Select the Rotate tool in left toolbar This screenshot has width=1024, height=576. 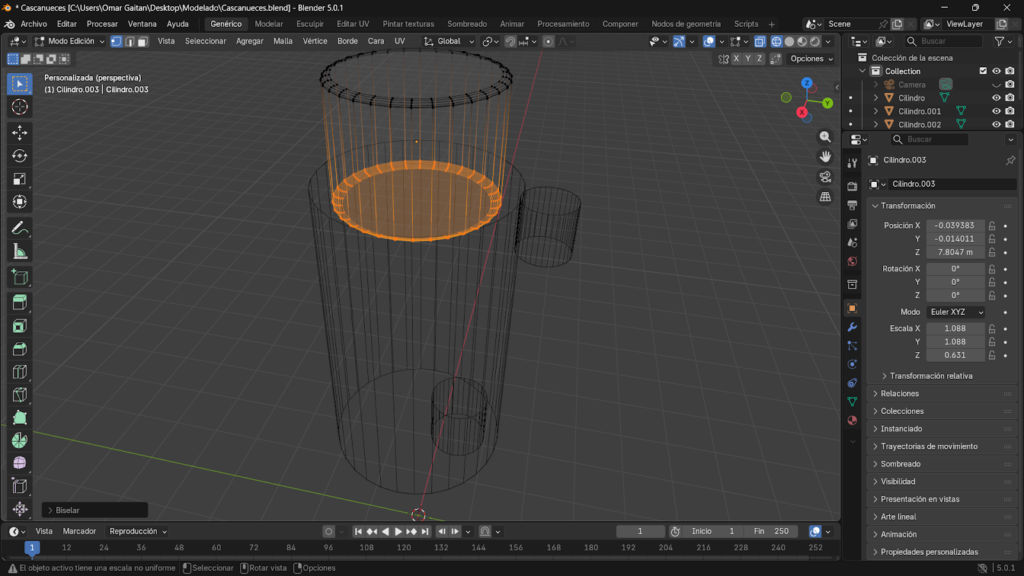click(x=19, y=155)
